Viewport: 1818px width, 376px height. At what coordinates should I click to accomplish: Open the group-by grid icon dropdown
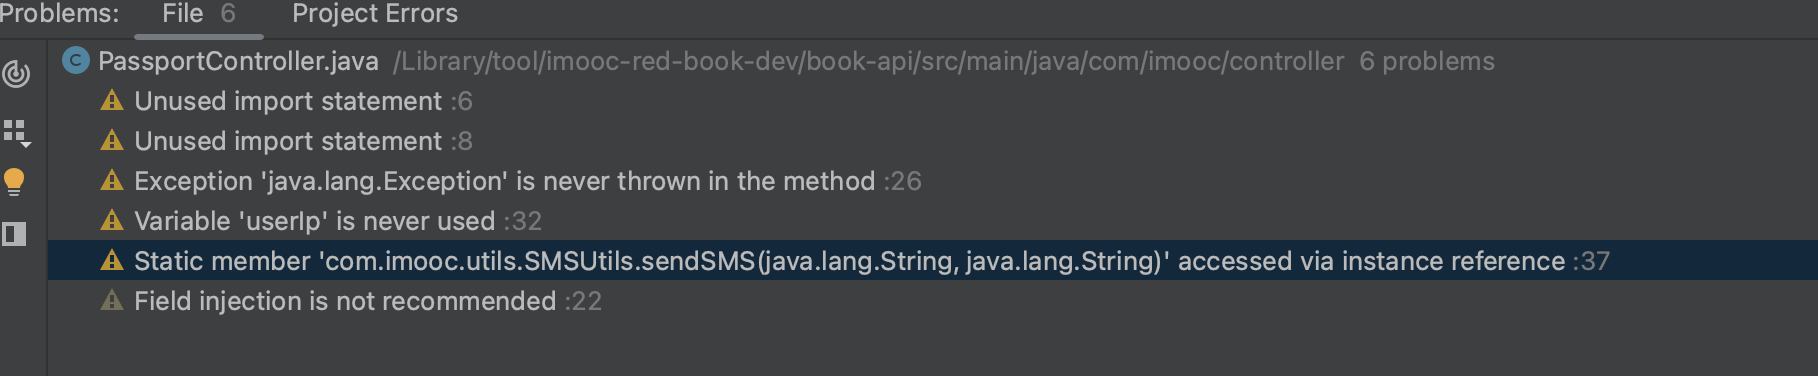(x=17, y=133)
